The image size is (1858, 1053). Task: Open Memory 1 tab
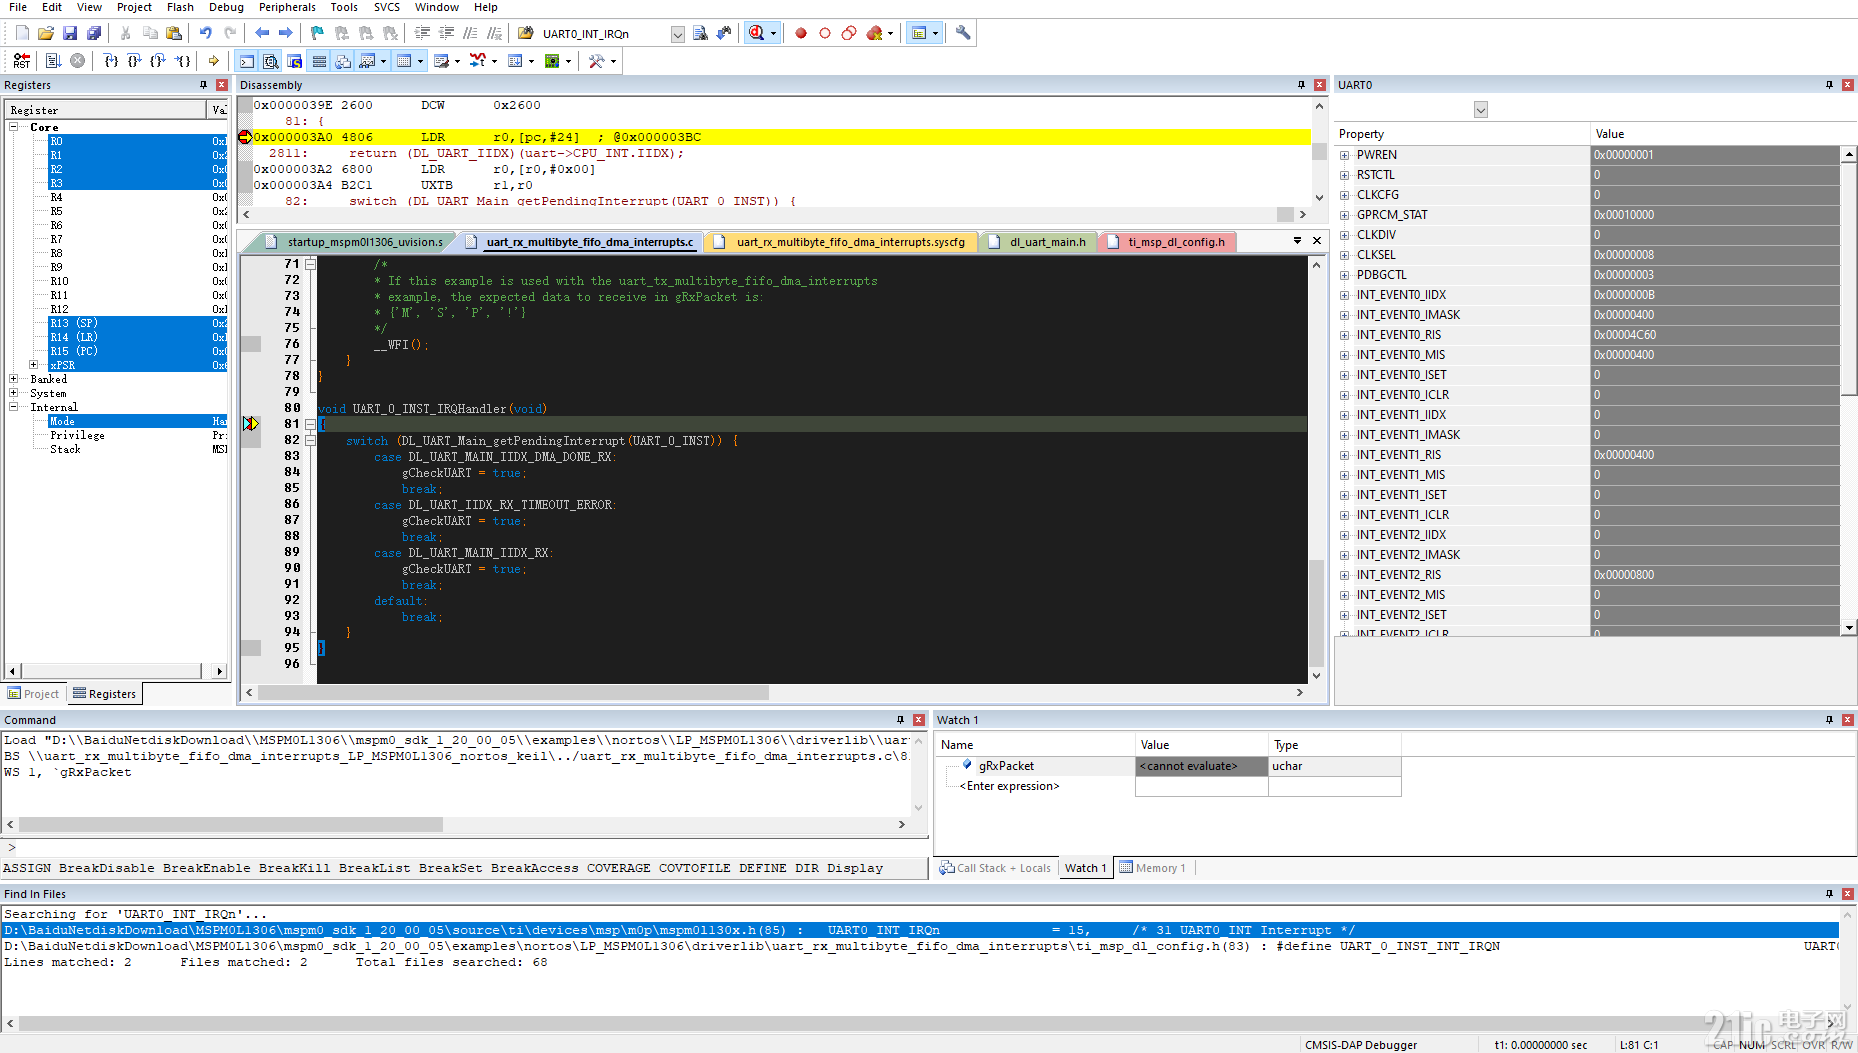pyautogui.click(x=1153, y=868)
